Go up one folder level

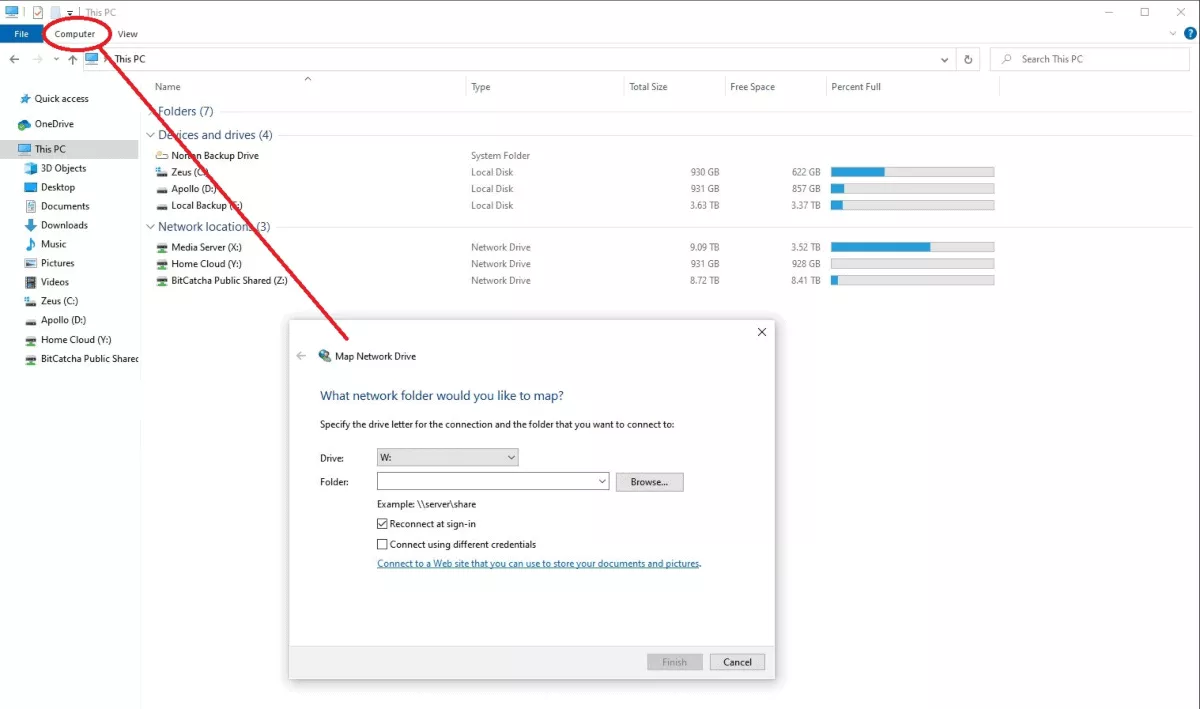[x=73, y=60]
